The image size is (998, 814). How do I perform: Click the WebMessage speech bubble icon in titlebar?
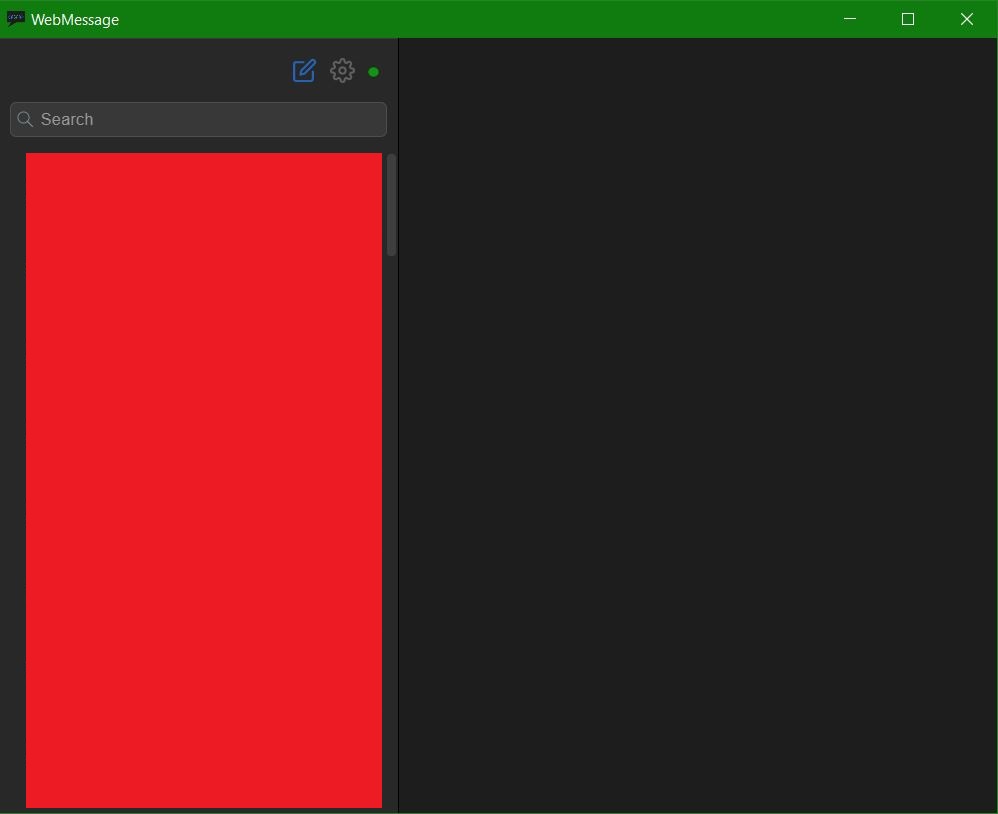[14, 18]
